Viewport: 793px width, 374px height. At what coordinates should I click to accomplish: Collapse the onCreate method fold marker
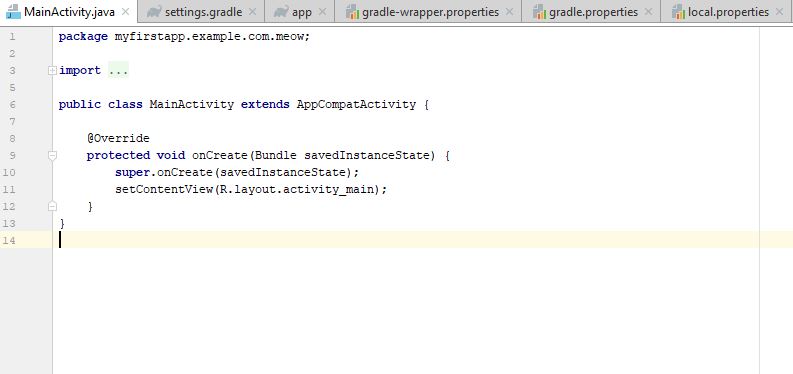click(52, 156)
